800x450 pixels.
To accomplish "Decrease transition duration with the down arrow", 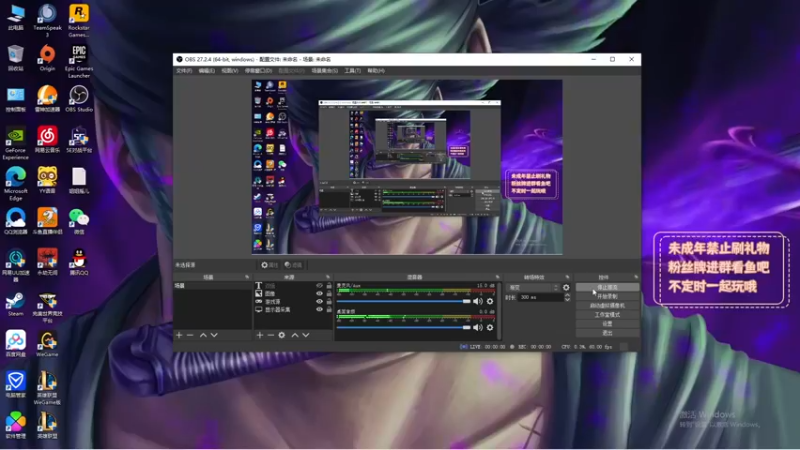I will point(567,299).
